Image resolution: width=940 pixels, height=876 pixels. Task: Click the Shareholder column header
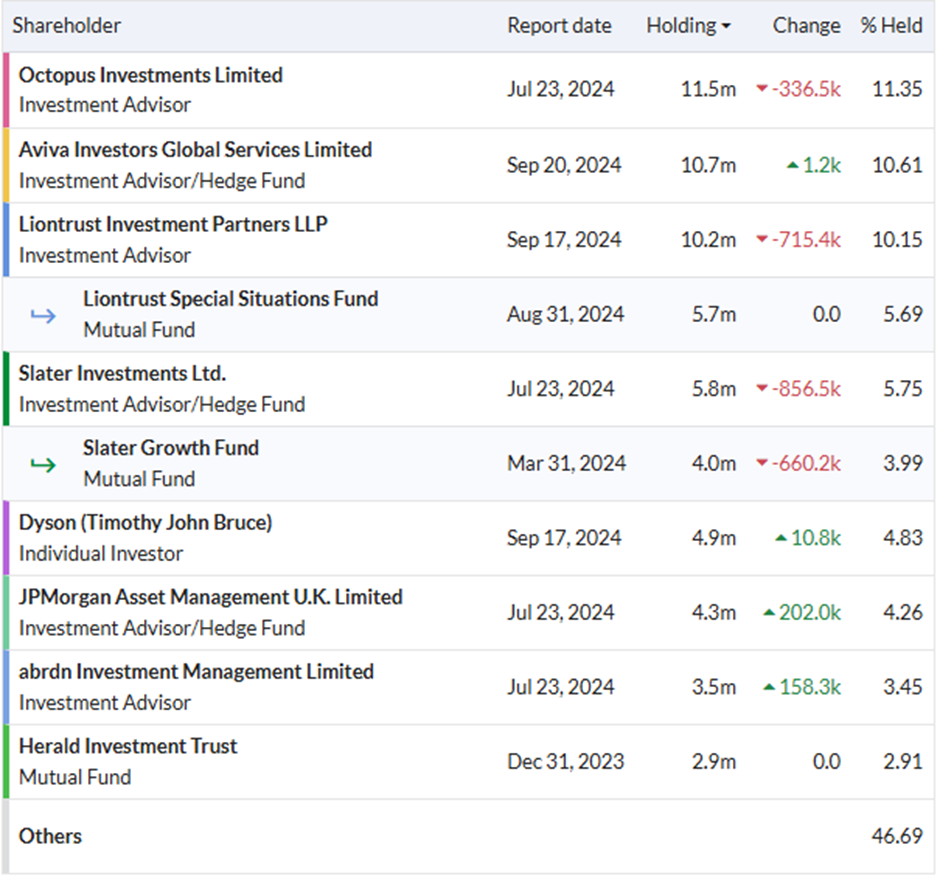(67, 26)
